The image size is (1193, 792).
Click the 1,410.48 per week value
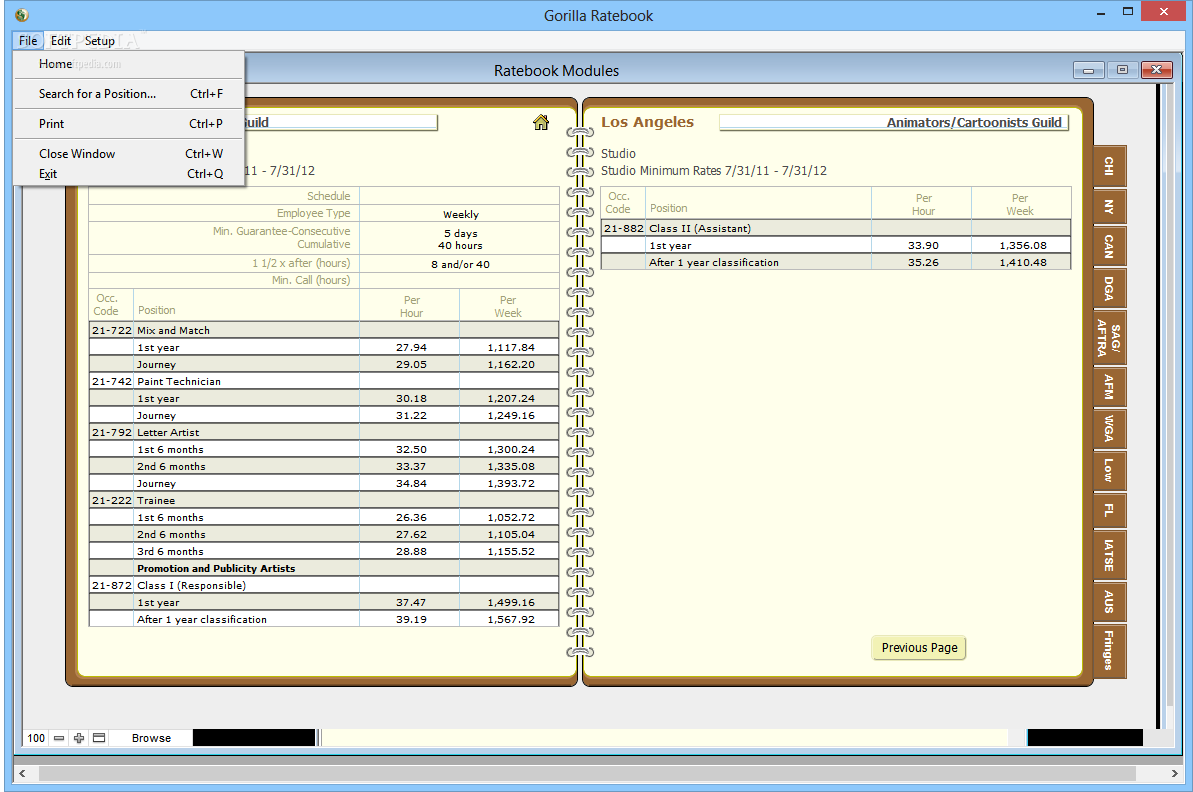pos(1023,262)
